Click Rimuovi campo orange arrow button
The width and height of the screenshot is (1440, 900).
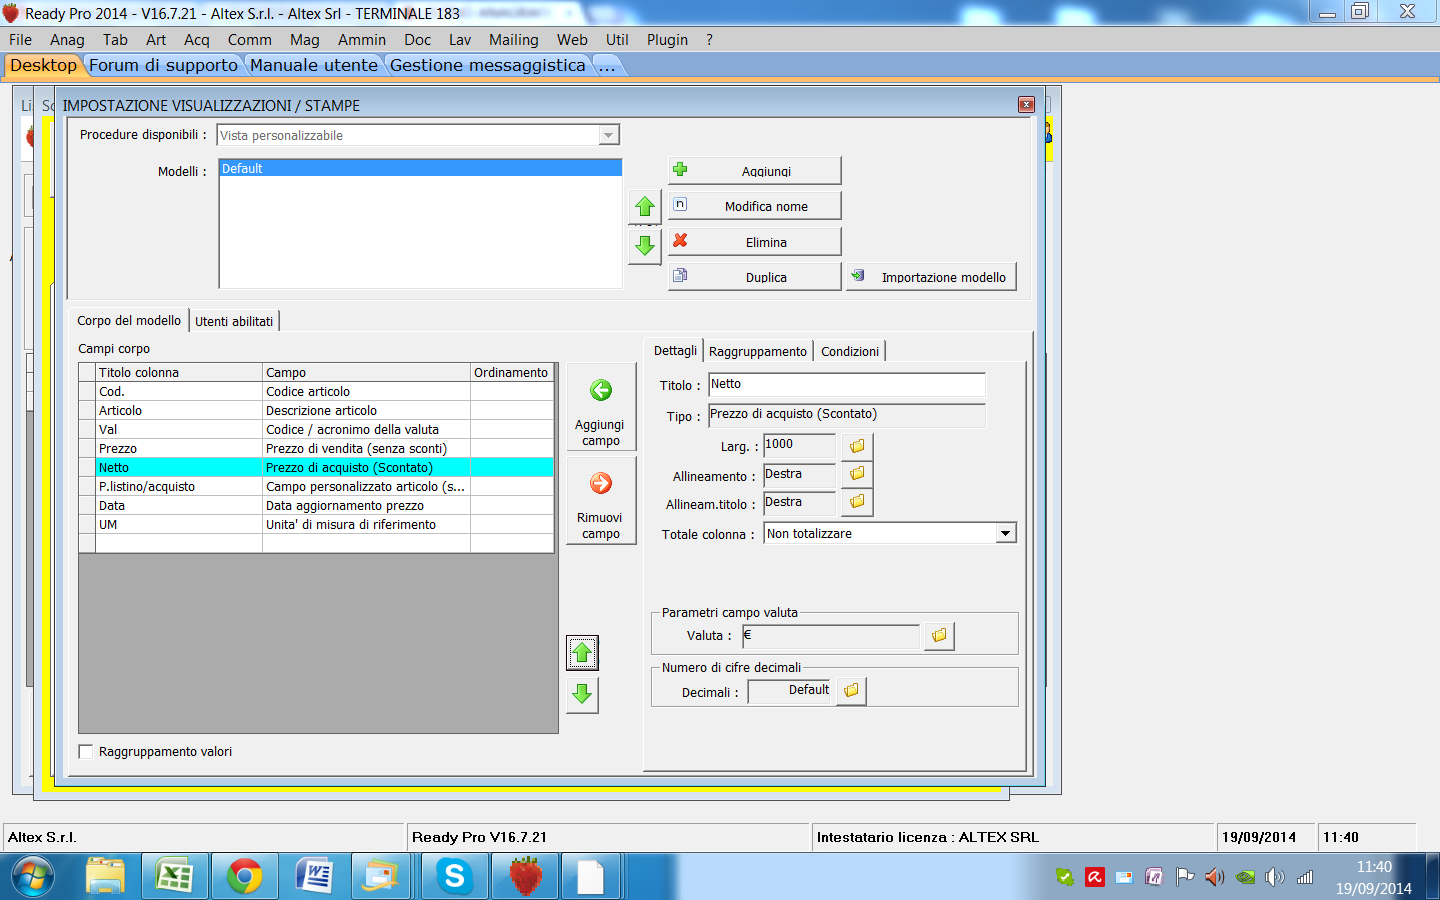[x=601, y=500]
